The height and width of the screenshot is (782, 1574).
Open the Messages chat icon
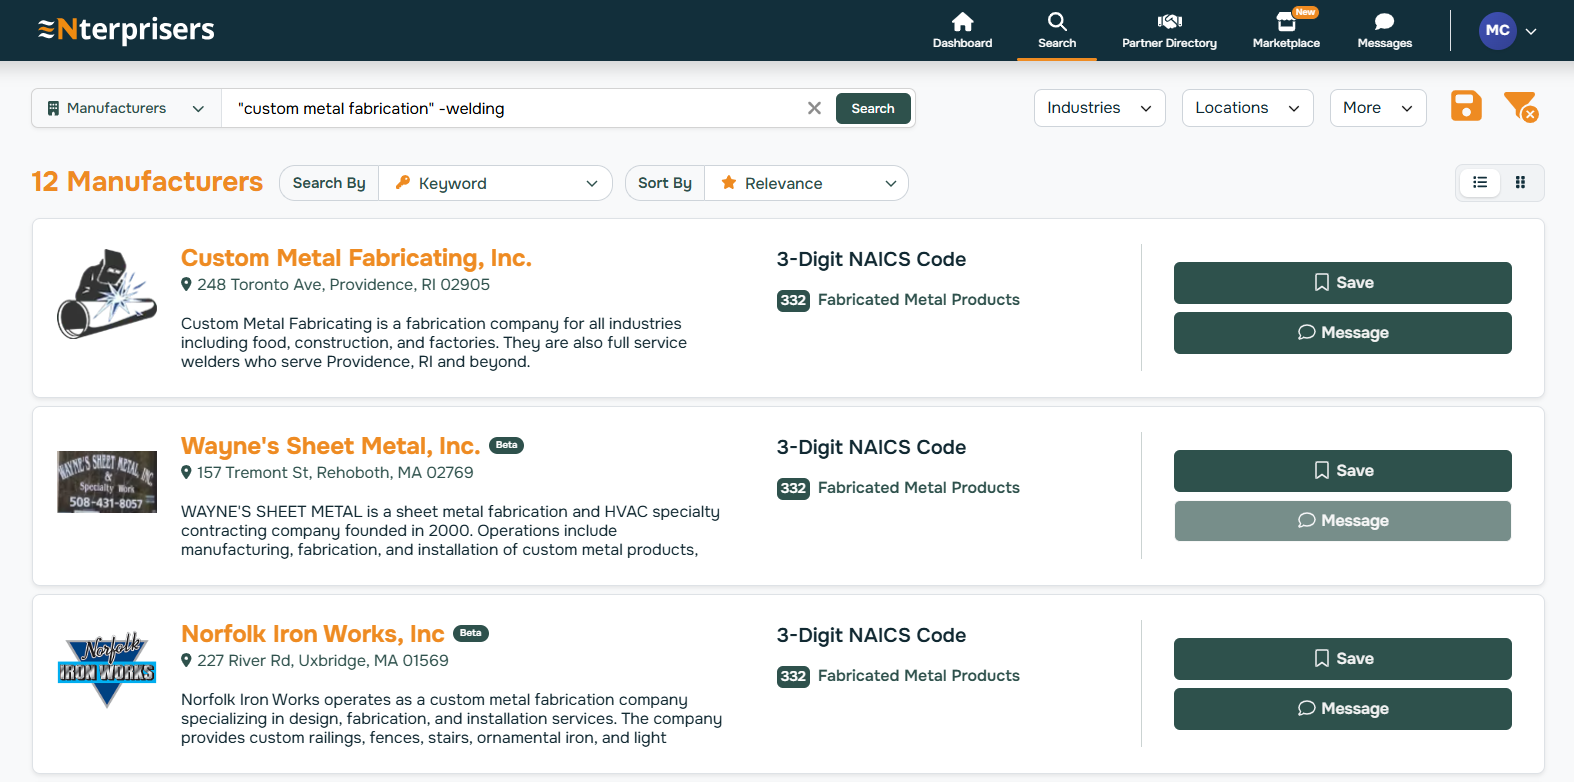tap(1384, 23)
